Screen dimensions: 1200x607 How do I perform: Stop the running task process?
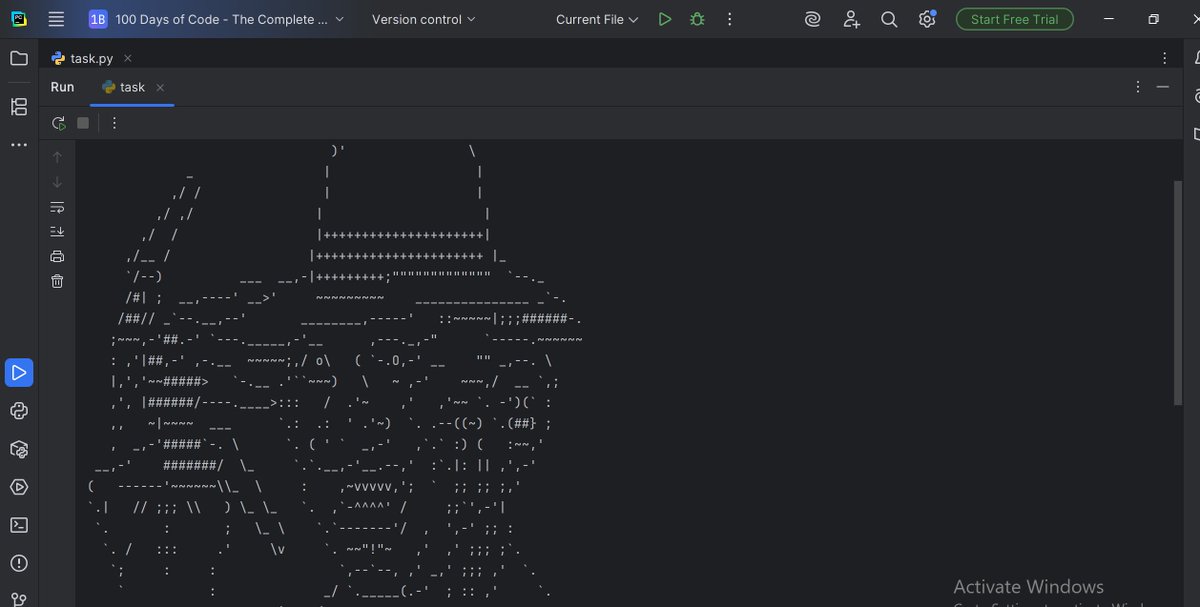coord(83,123)
